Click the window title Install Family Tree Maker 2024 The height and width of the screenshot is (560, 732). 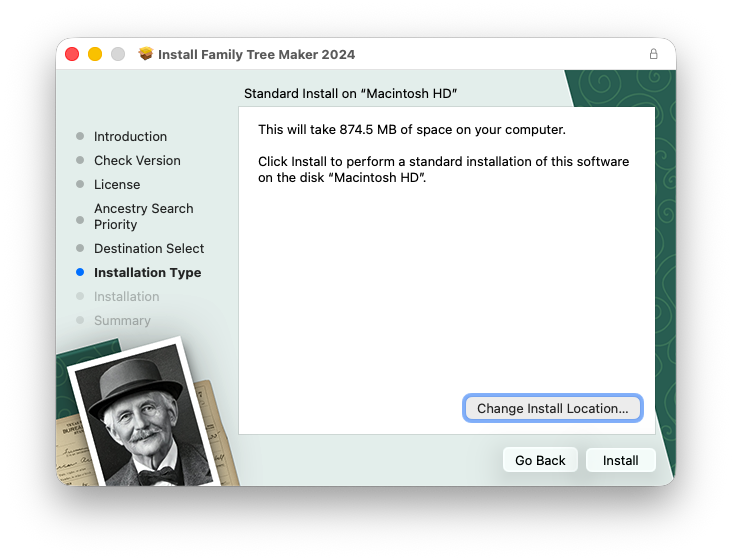point(256,54)
